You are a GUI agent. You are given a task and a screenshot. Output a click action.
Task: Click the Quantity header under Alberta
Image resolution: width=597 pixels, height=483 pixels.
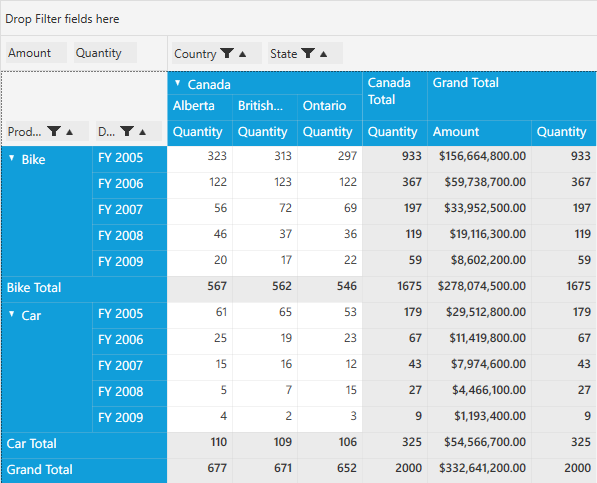pos(200,132)
